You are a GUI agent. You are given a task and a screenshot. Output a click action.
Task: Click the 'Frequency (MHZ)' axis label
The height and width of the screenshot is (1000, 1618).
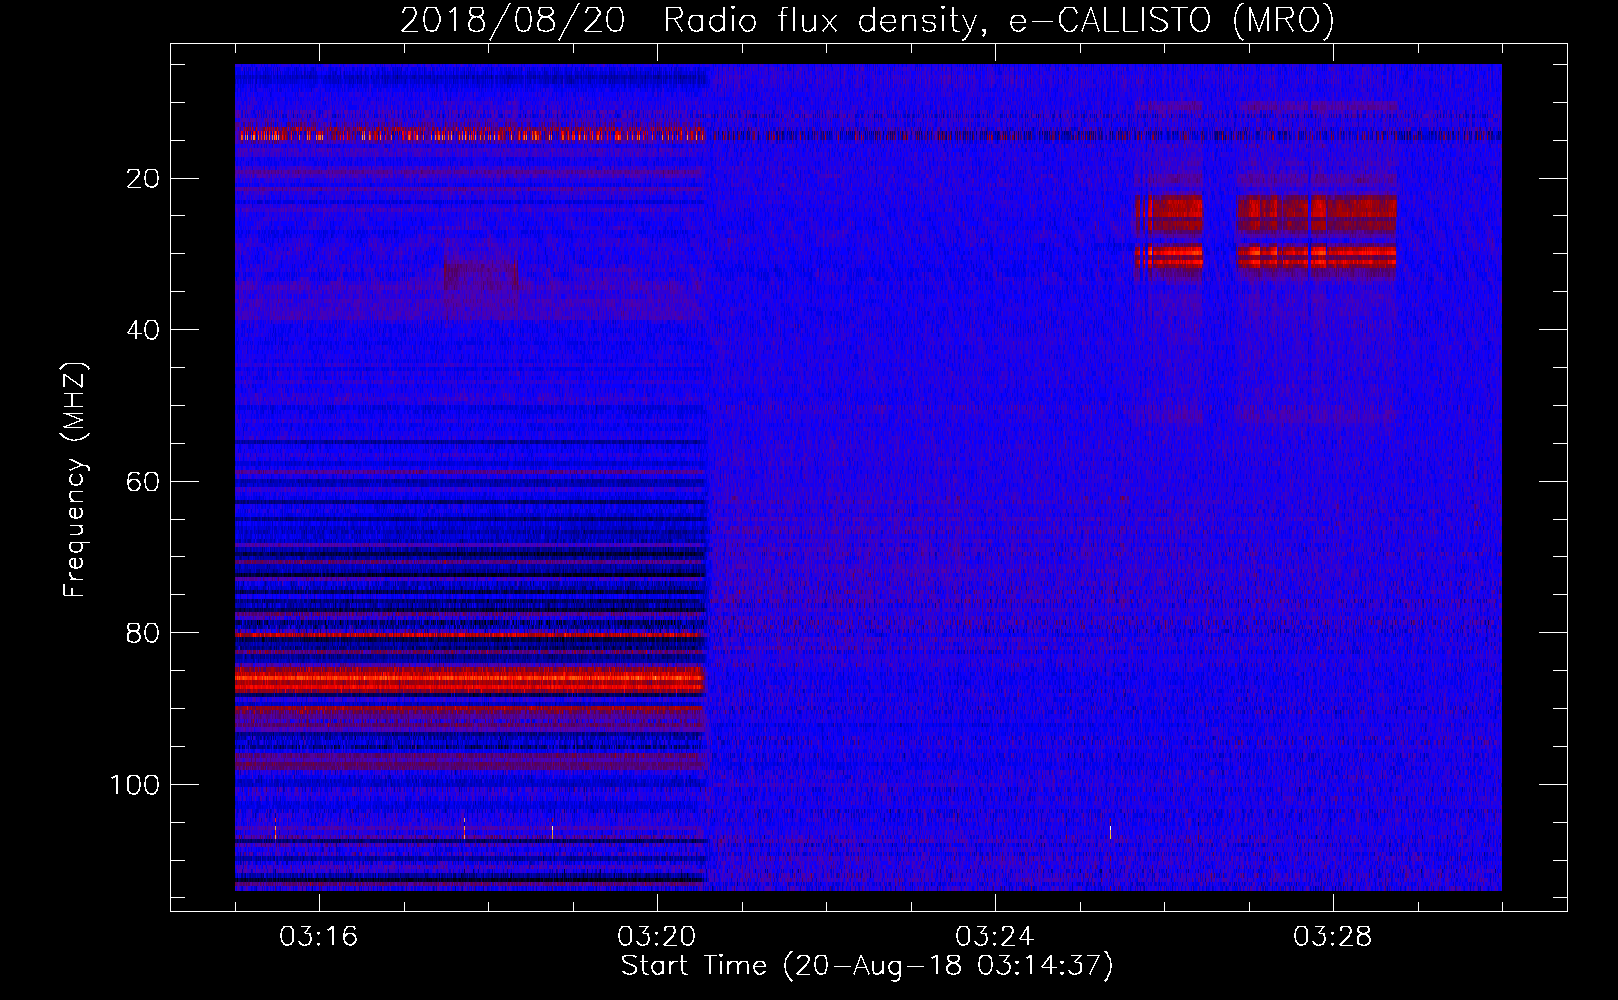pyautogui.click(x=76, y=480)
